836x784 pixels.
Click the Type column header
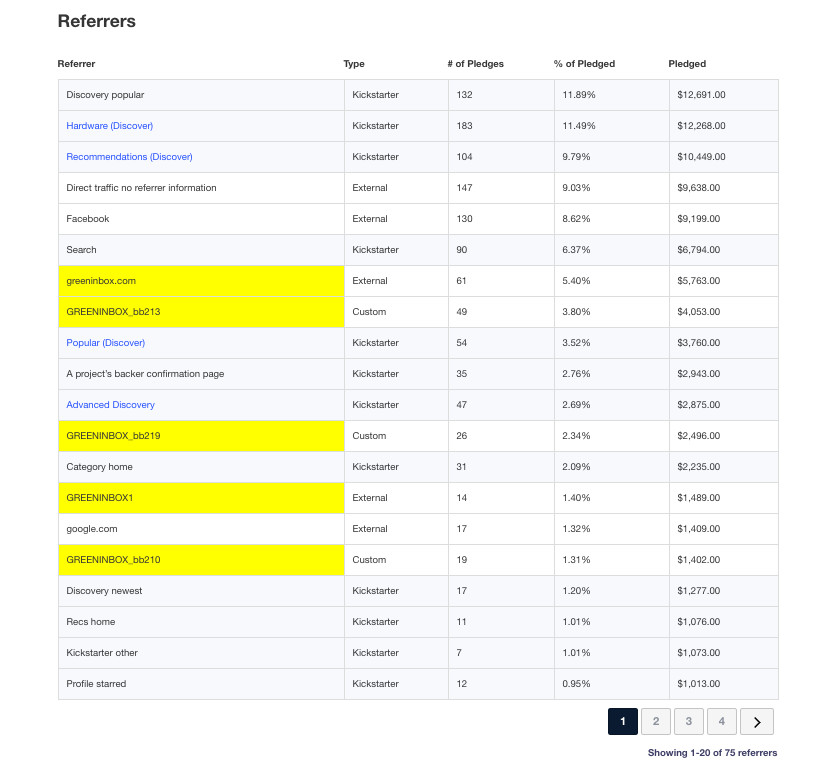click(x=354, y=64)
